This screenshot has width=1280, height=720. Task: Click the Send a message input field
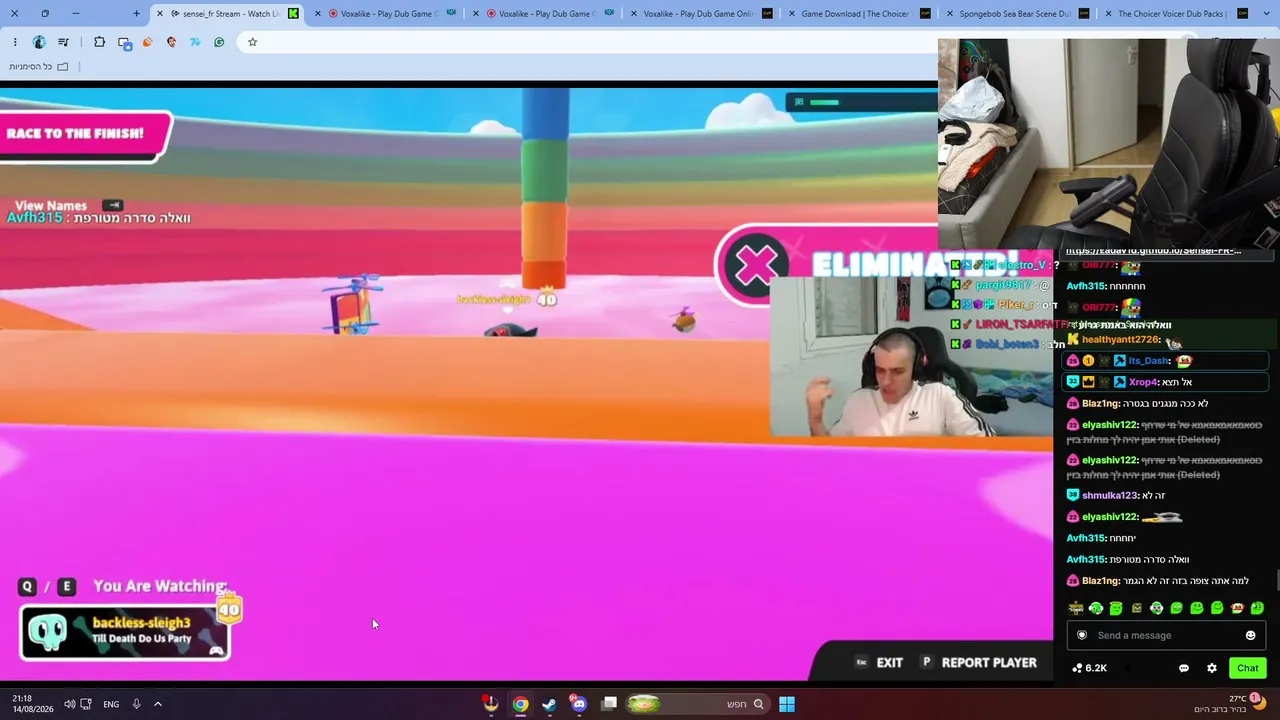point(1165,636)
